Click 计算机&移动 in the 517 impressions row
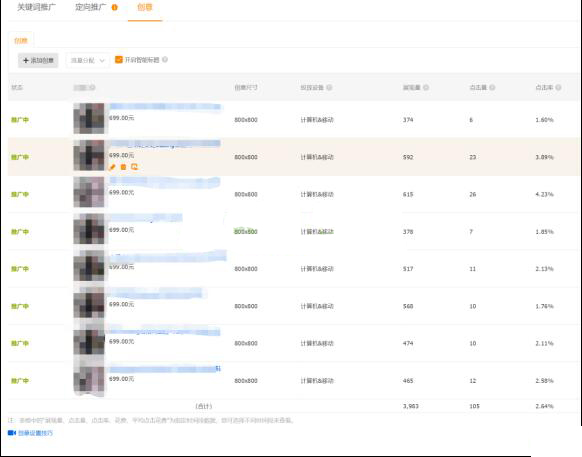 coord(317,269)
